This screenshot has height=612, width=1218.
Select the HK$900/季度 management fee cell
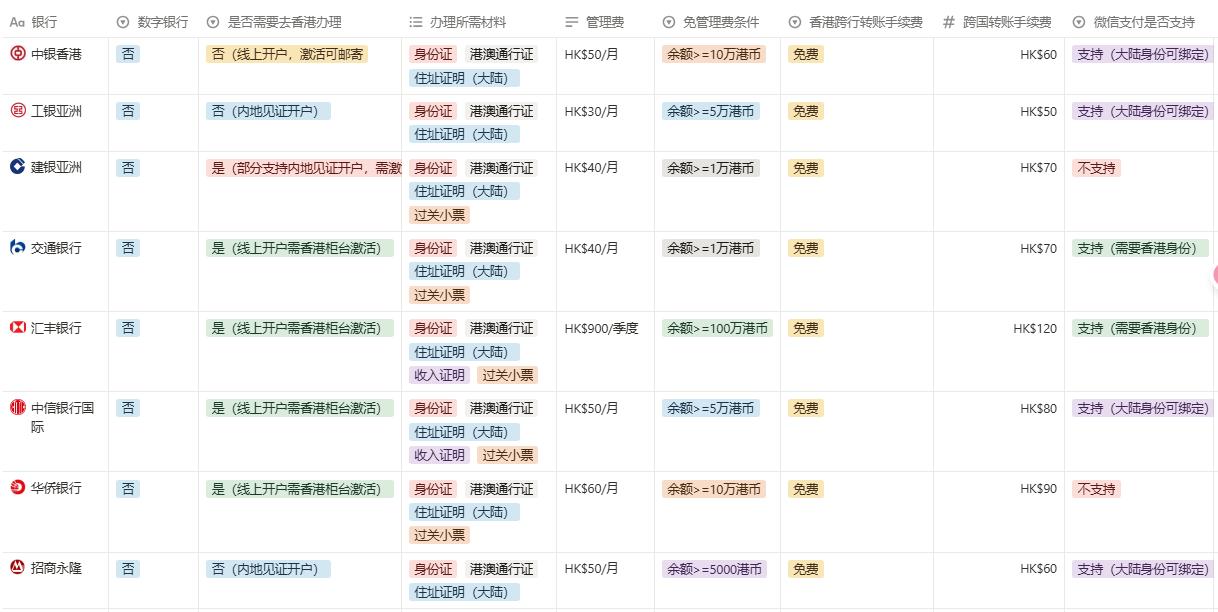pyautogui.click(x=601, y=328)
